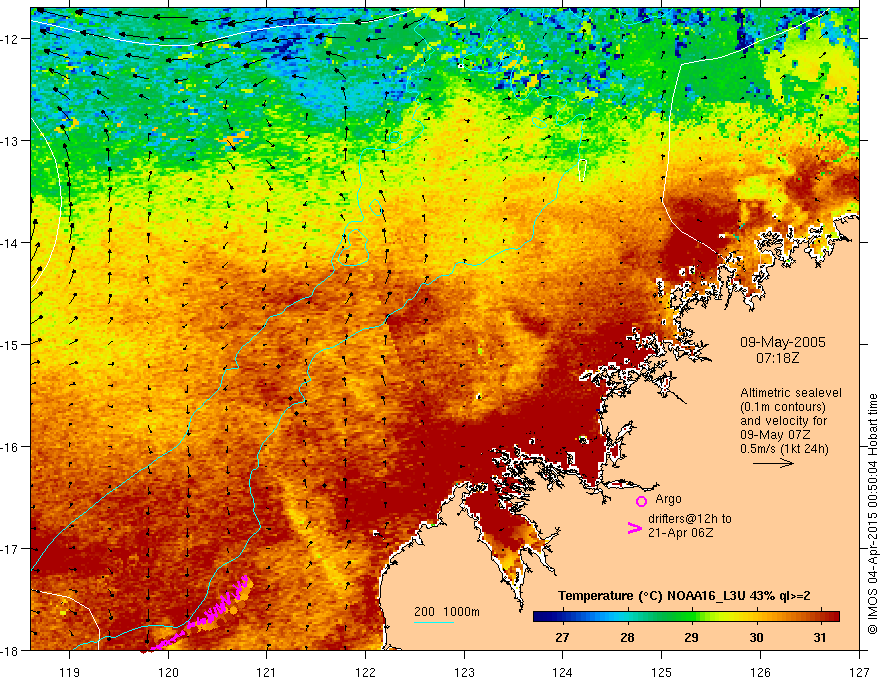Click the Argo legend label
Viewport: 880px width, 680px height.
[x=668, y=499]
